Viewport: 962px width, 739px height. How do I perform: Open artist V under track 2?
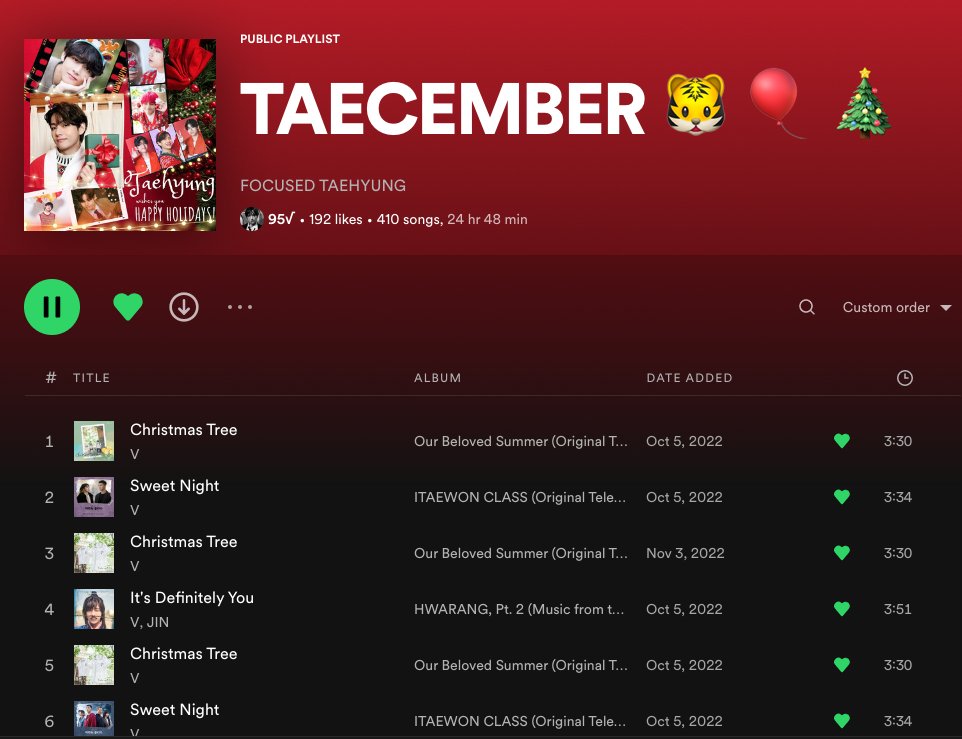coord(134,510)
